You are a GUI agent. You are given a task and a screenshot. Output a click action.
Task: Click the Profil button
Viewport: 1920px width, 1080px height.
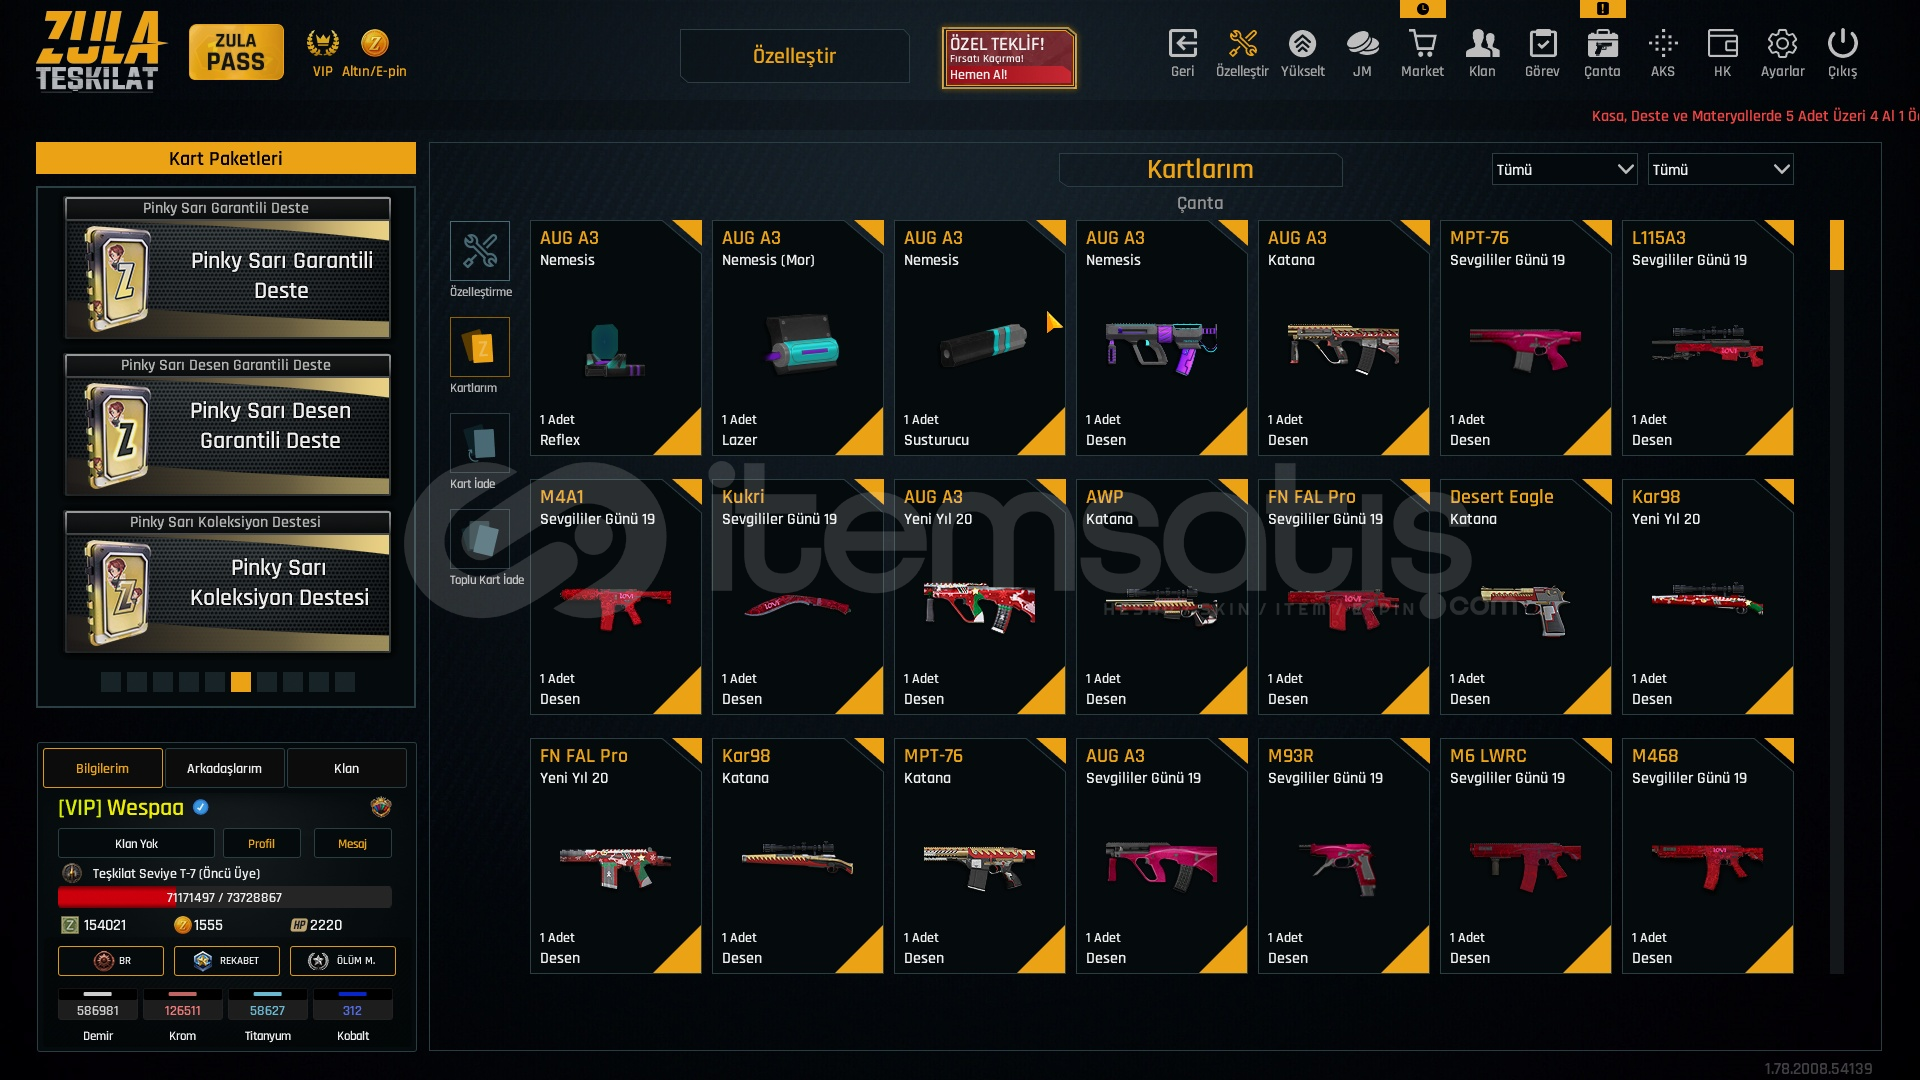point(261,843)
